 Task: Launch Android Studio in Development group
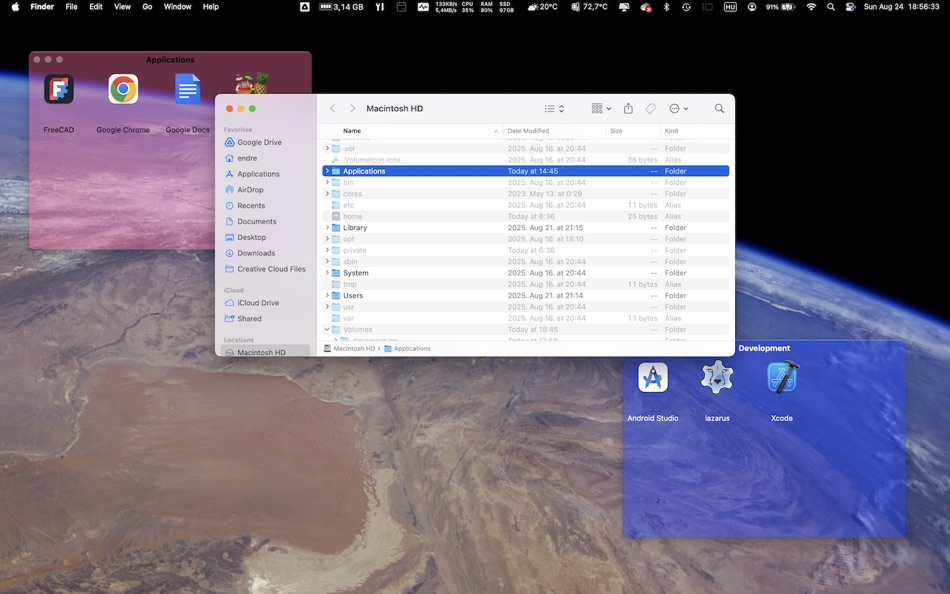tap(653, 378)
